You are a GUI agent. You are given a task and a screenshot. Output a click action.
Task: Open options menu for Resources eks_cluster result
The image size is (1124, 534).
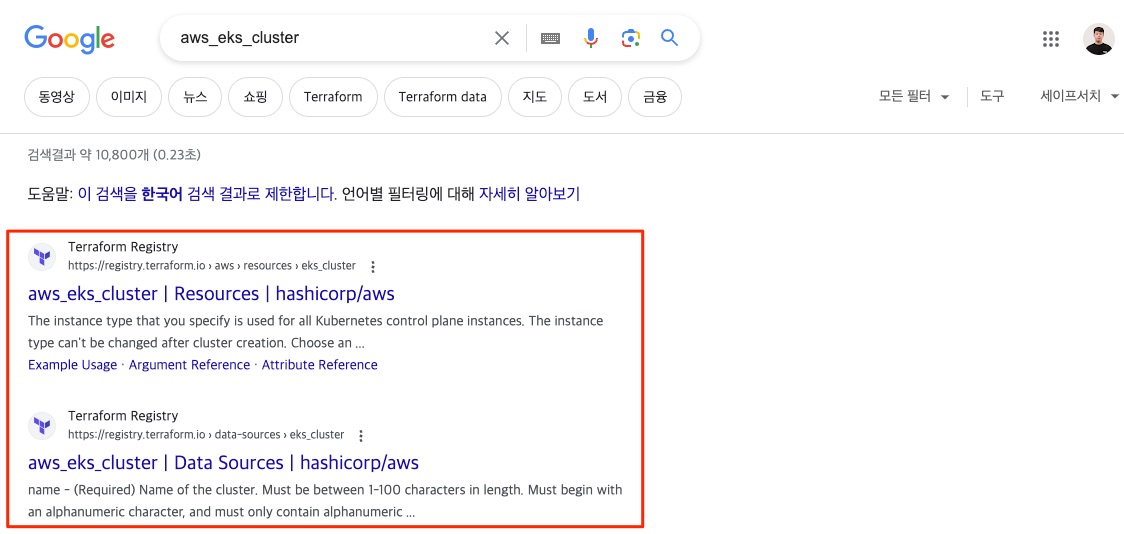pyautogui.click(x=373, y=267)
